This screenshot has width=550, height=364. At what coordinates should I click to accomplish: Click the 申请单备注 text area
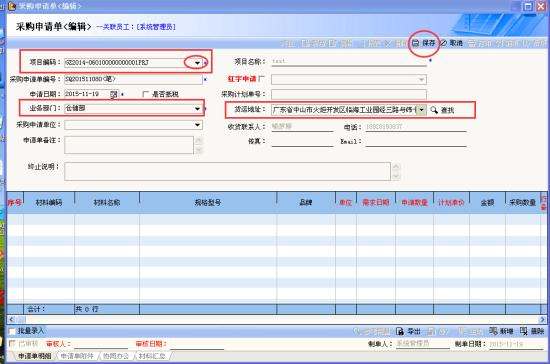[129, 145]
